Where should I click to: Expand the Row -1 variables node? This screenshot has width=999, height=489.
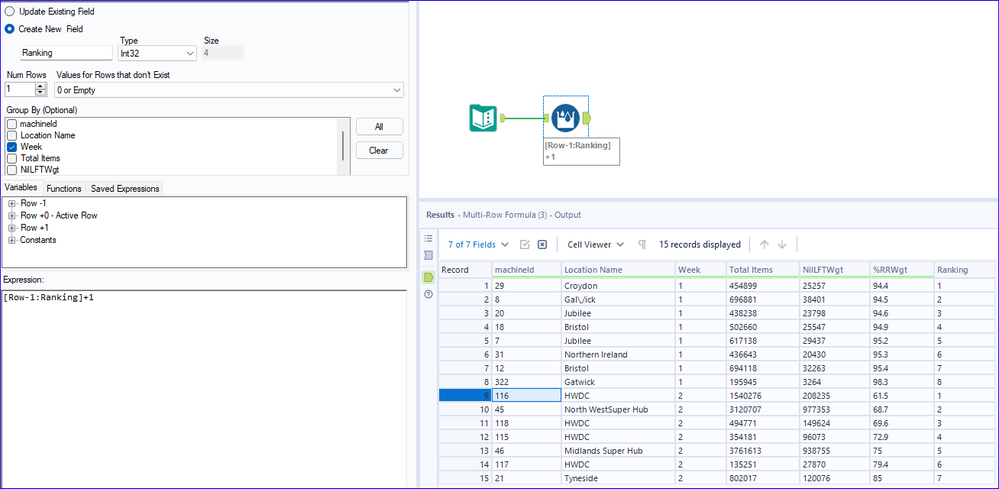(11, 203)
